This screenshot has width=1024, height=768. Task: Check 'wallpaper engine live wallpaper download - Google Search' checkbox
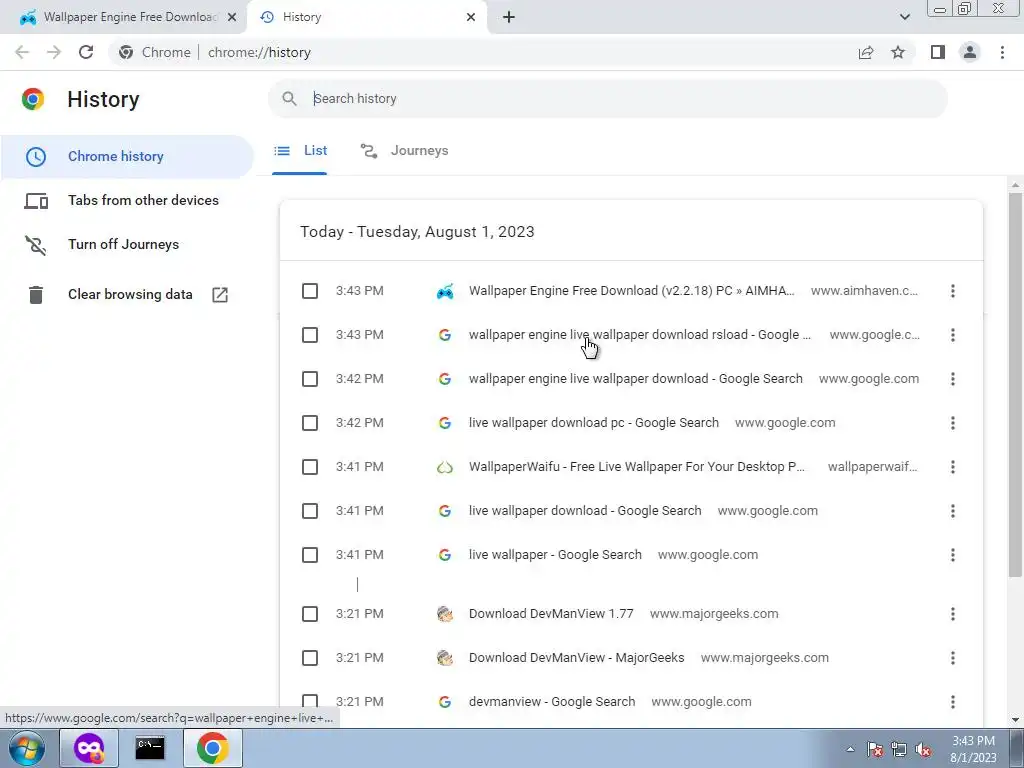tap(310, 379)
